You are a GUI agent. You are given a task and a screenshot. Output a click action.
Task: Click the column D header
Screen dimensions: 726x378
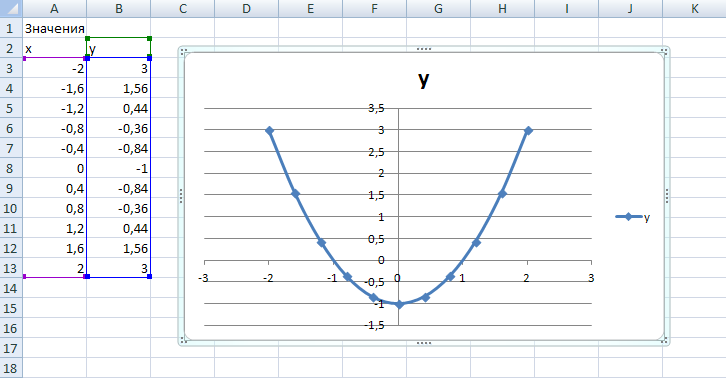pyautogui.click(x=246, y=9)
